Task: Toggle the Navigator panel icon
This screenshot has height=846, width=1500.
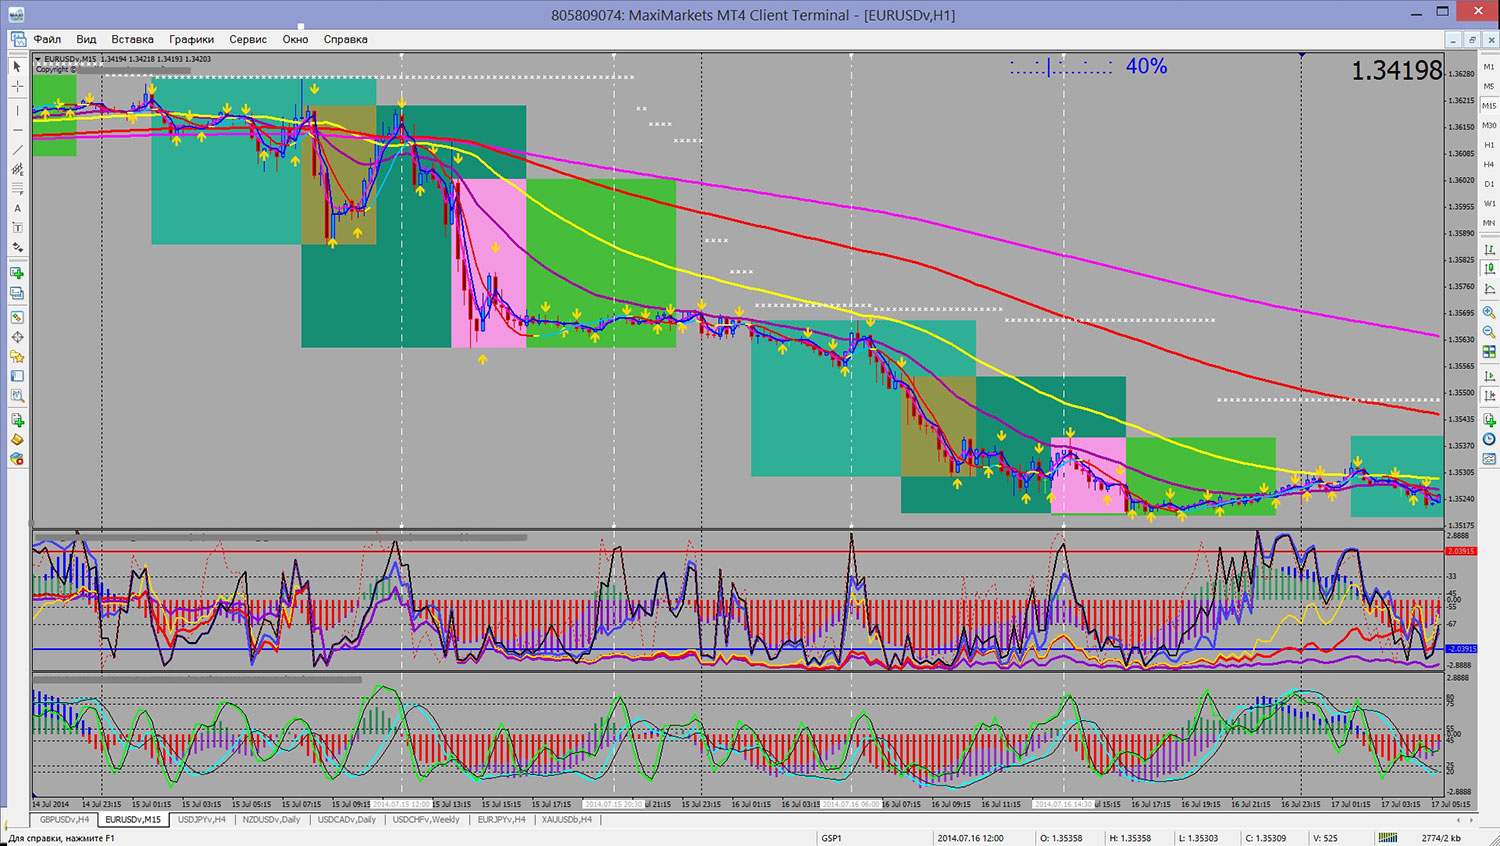Action: [17, 377]
